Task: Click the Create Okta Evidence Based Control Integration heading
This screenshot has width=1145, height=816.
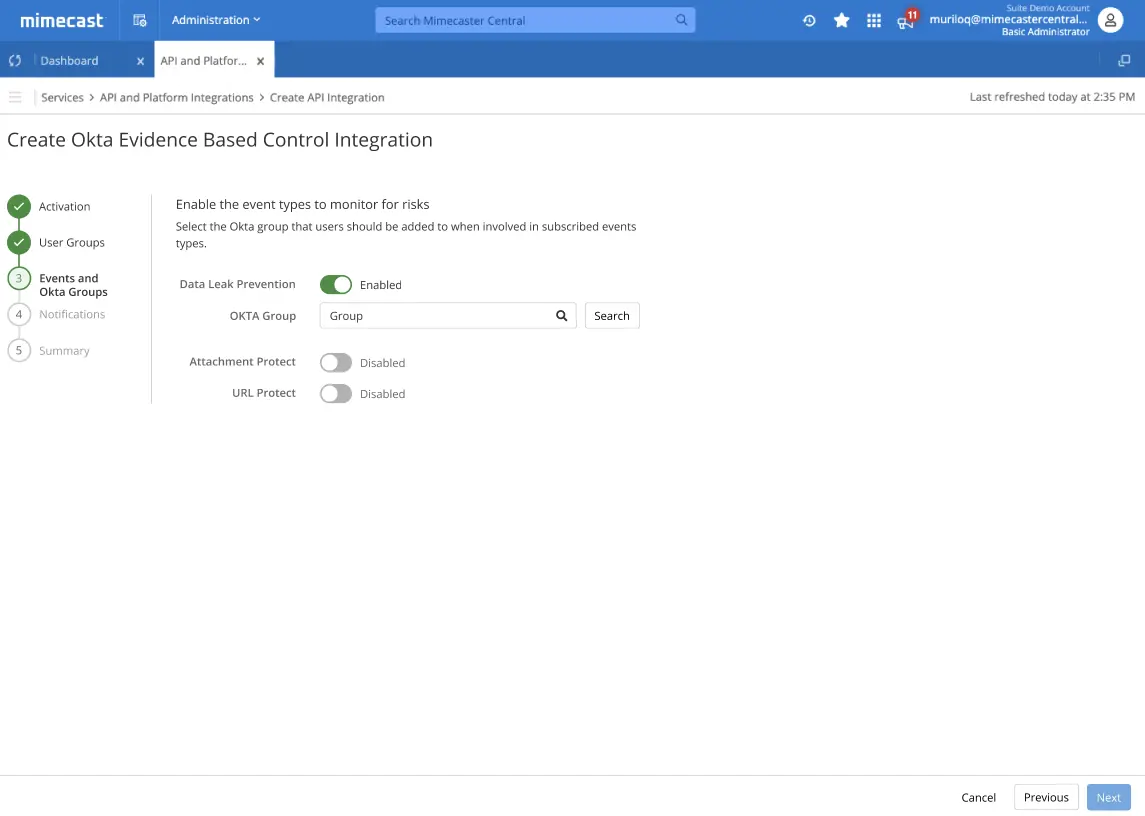Action: [x=220, y=140]
